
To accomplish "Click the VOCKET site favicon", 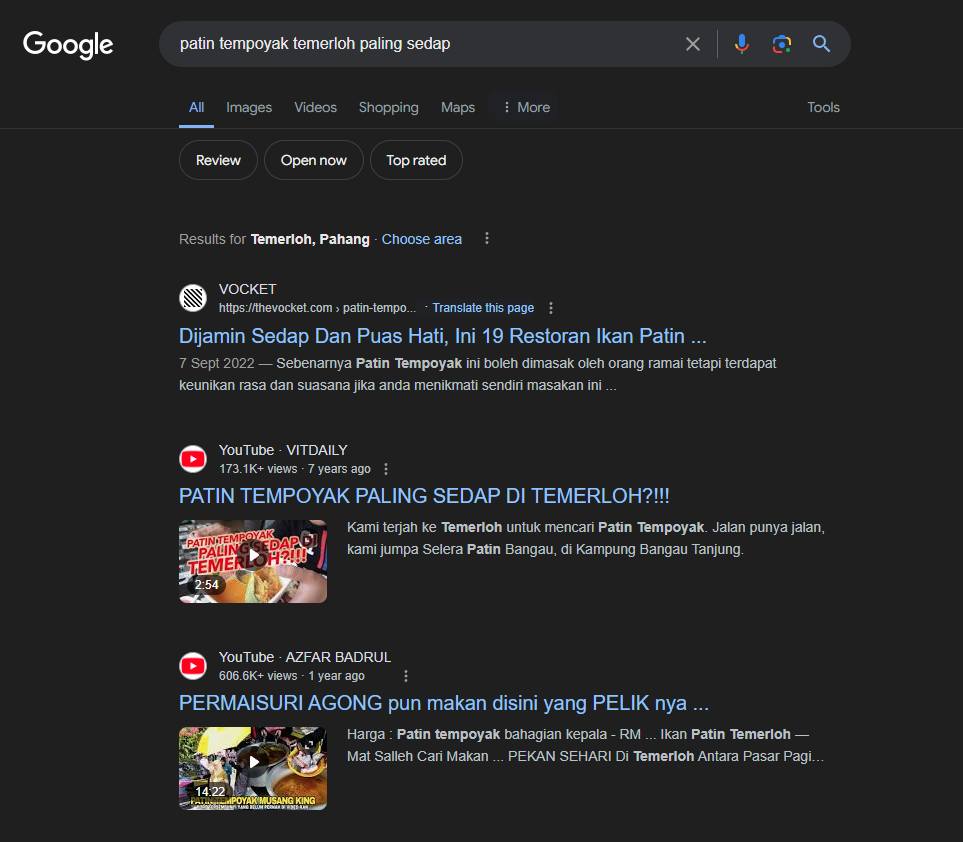I will pyautogui.click(x=193, y=298).
